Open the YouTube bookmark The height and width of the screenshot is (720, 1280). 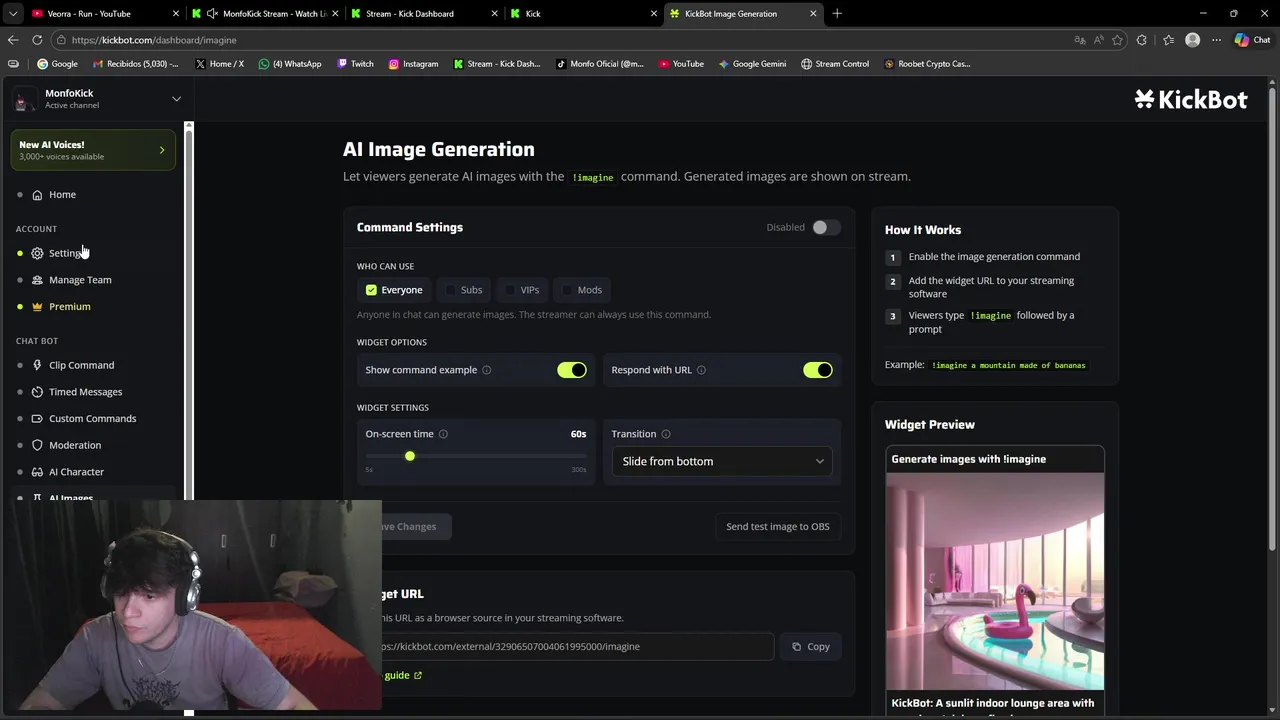(681, 64)
